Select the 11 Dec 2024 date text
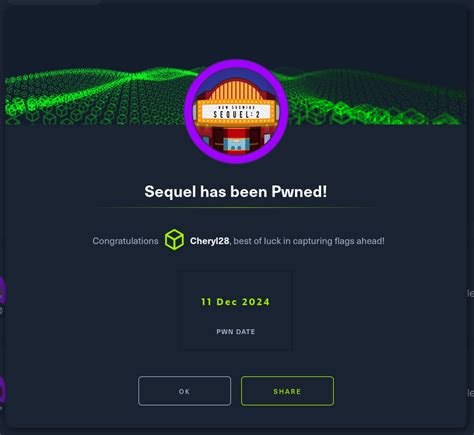The image size is (474, 435). pyautogui.click(x=235, y=302)
